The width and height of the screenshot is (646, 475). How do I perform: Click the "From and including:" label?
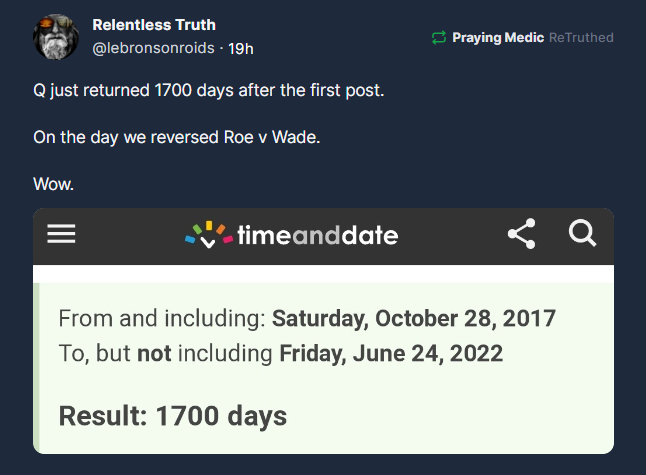point(163,319)
